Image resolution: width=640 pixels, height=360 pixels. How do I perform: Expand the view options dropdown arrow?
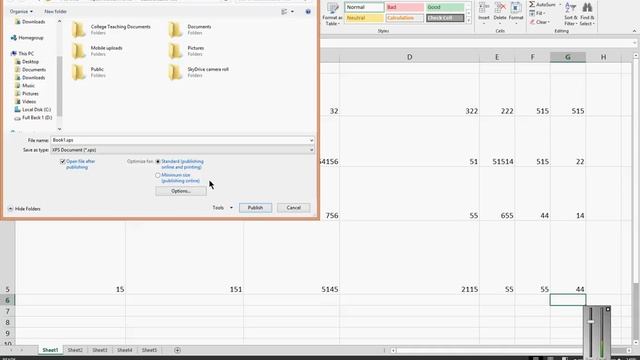coord(292,11)
